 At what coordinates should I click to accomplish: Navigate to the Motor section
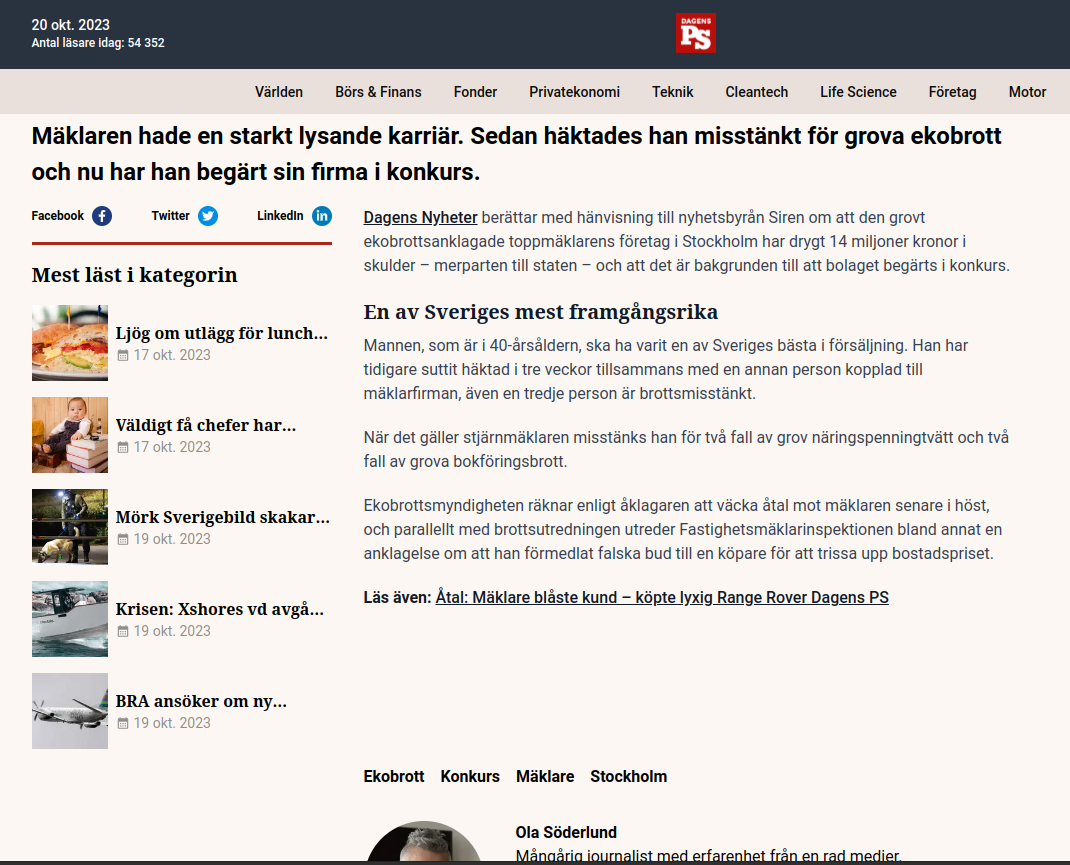[x=1027, y=92]
